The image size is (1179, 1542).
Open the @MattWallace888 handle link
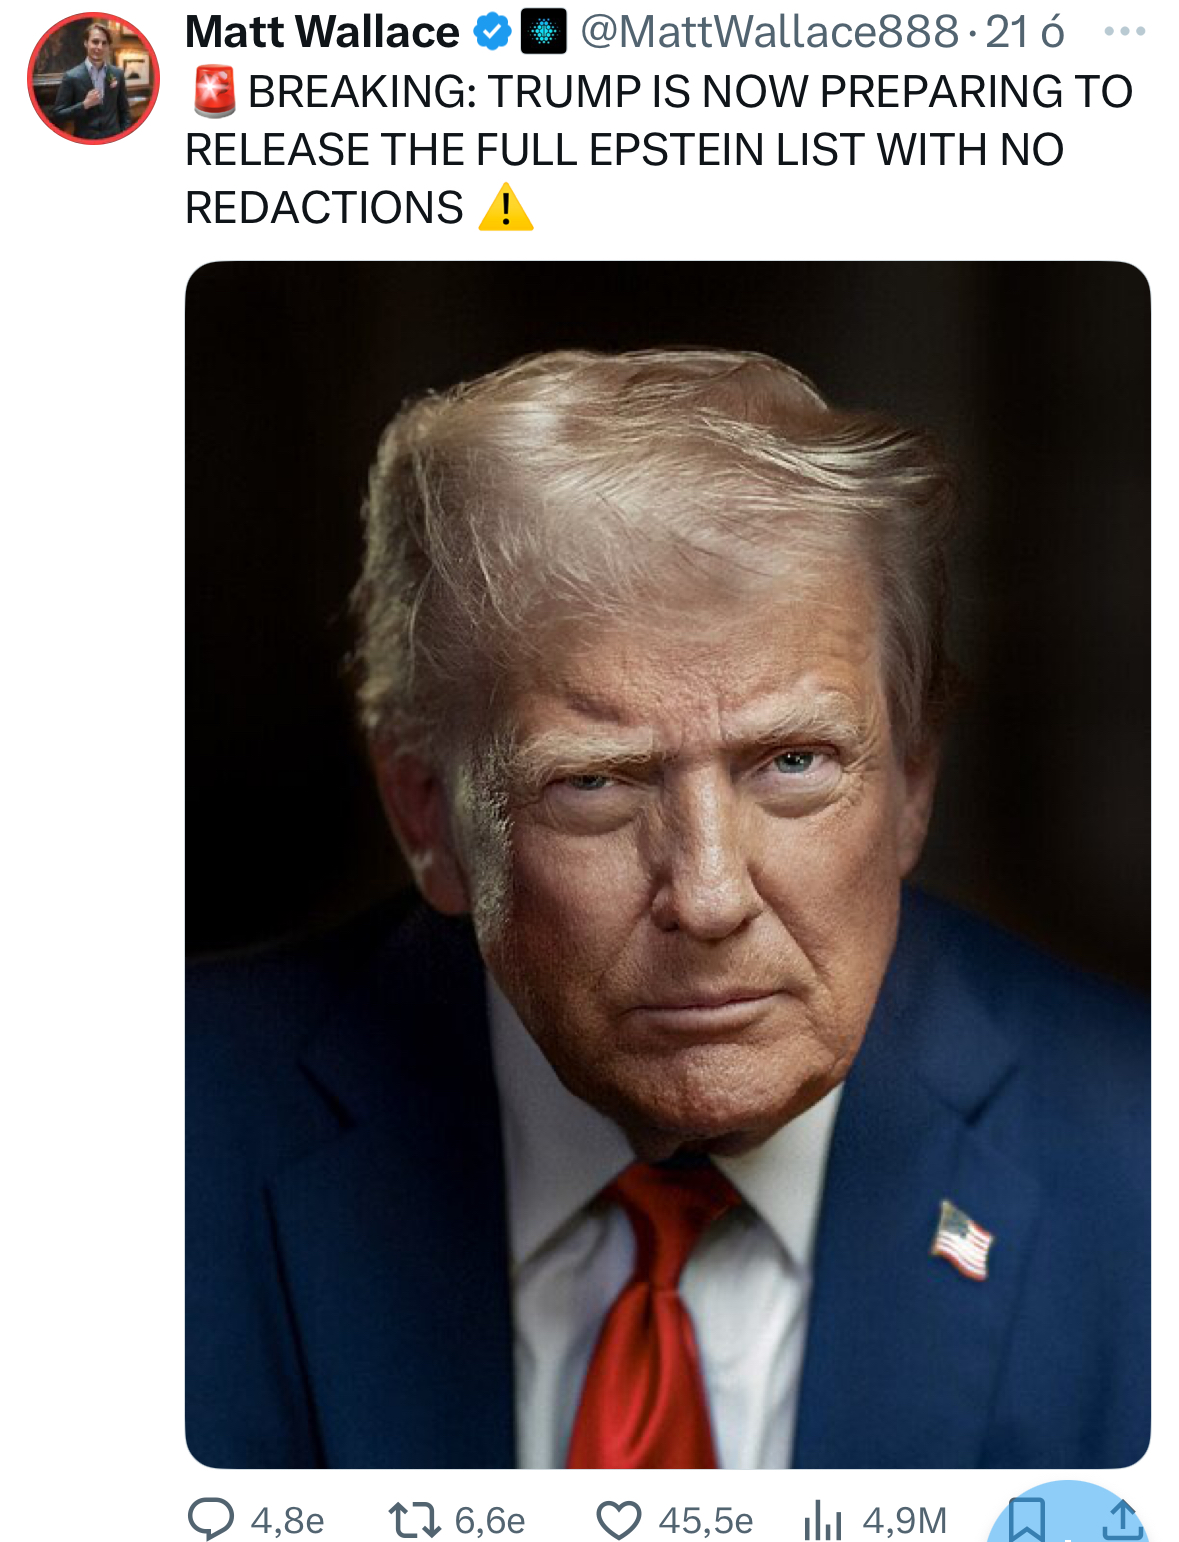(770, 32)
